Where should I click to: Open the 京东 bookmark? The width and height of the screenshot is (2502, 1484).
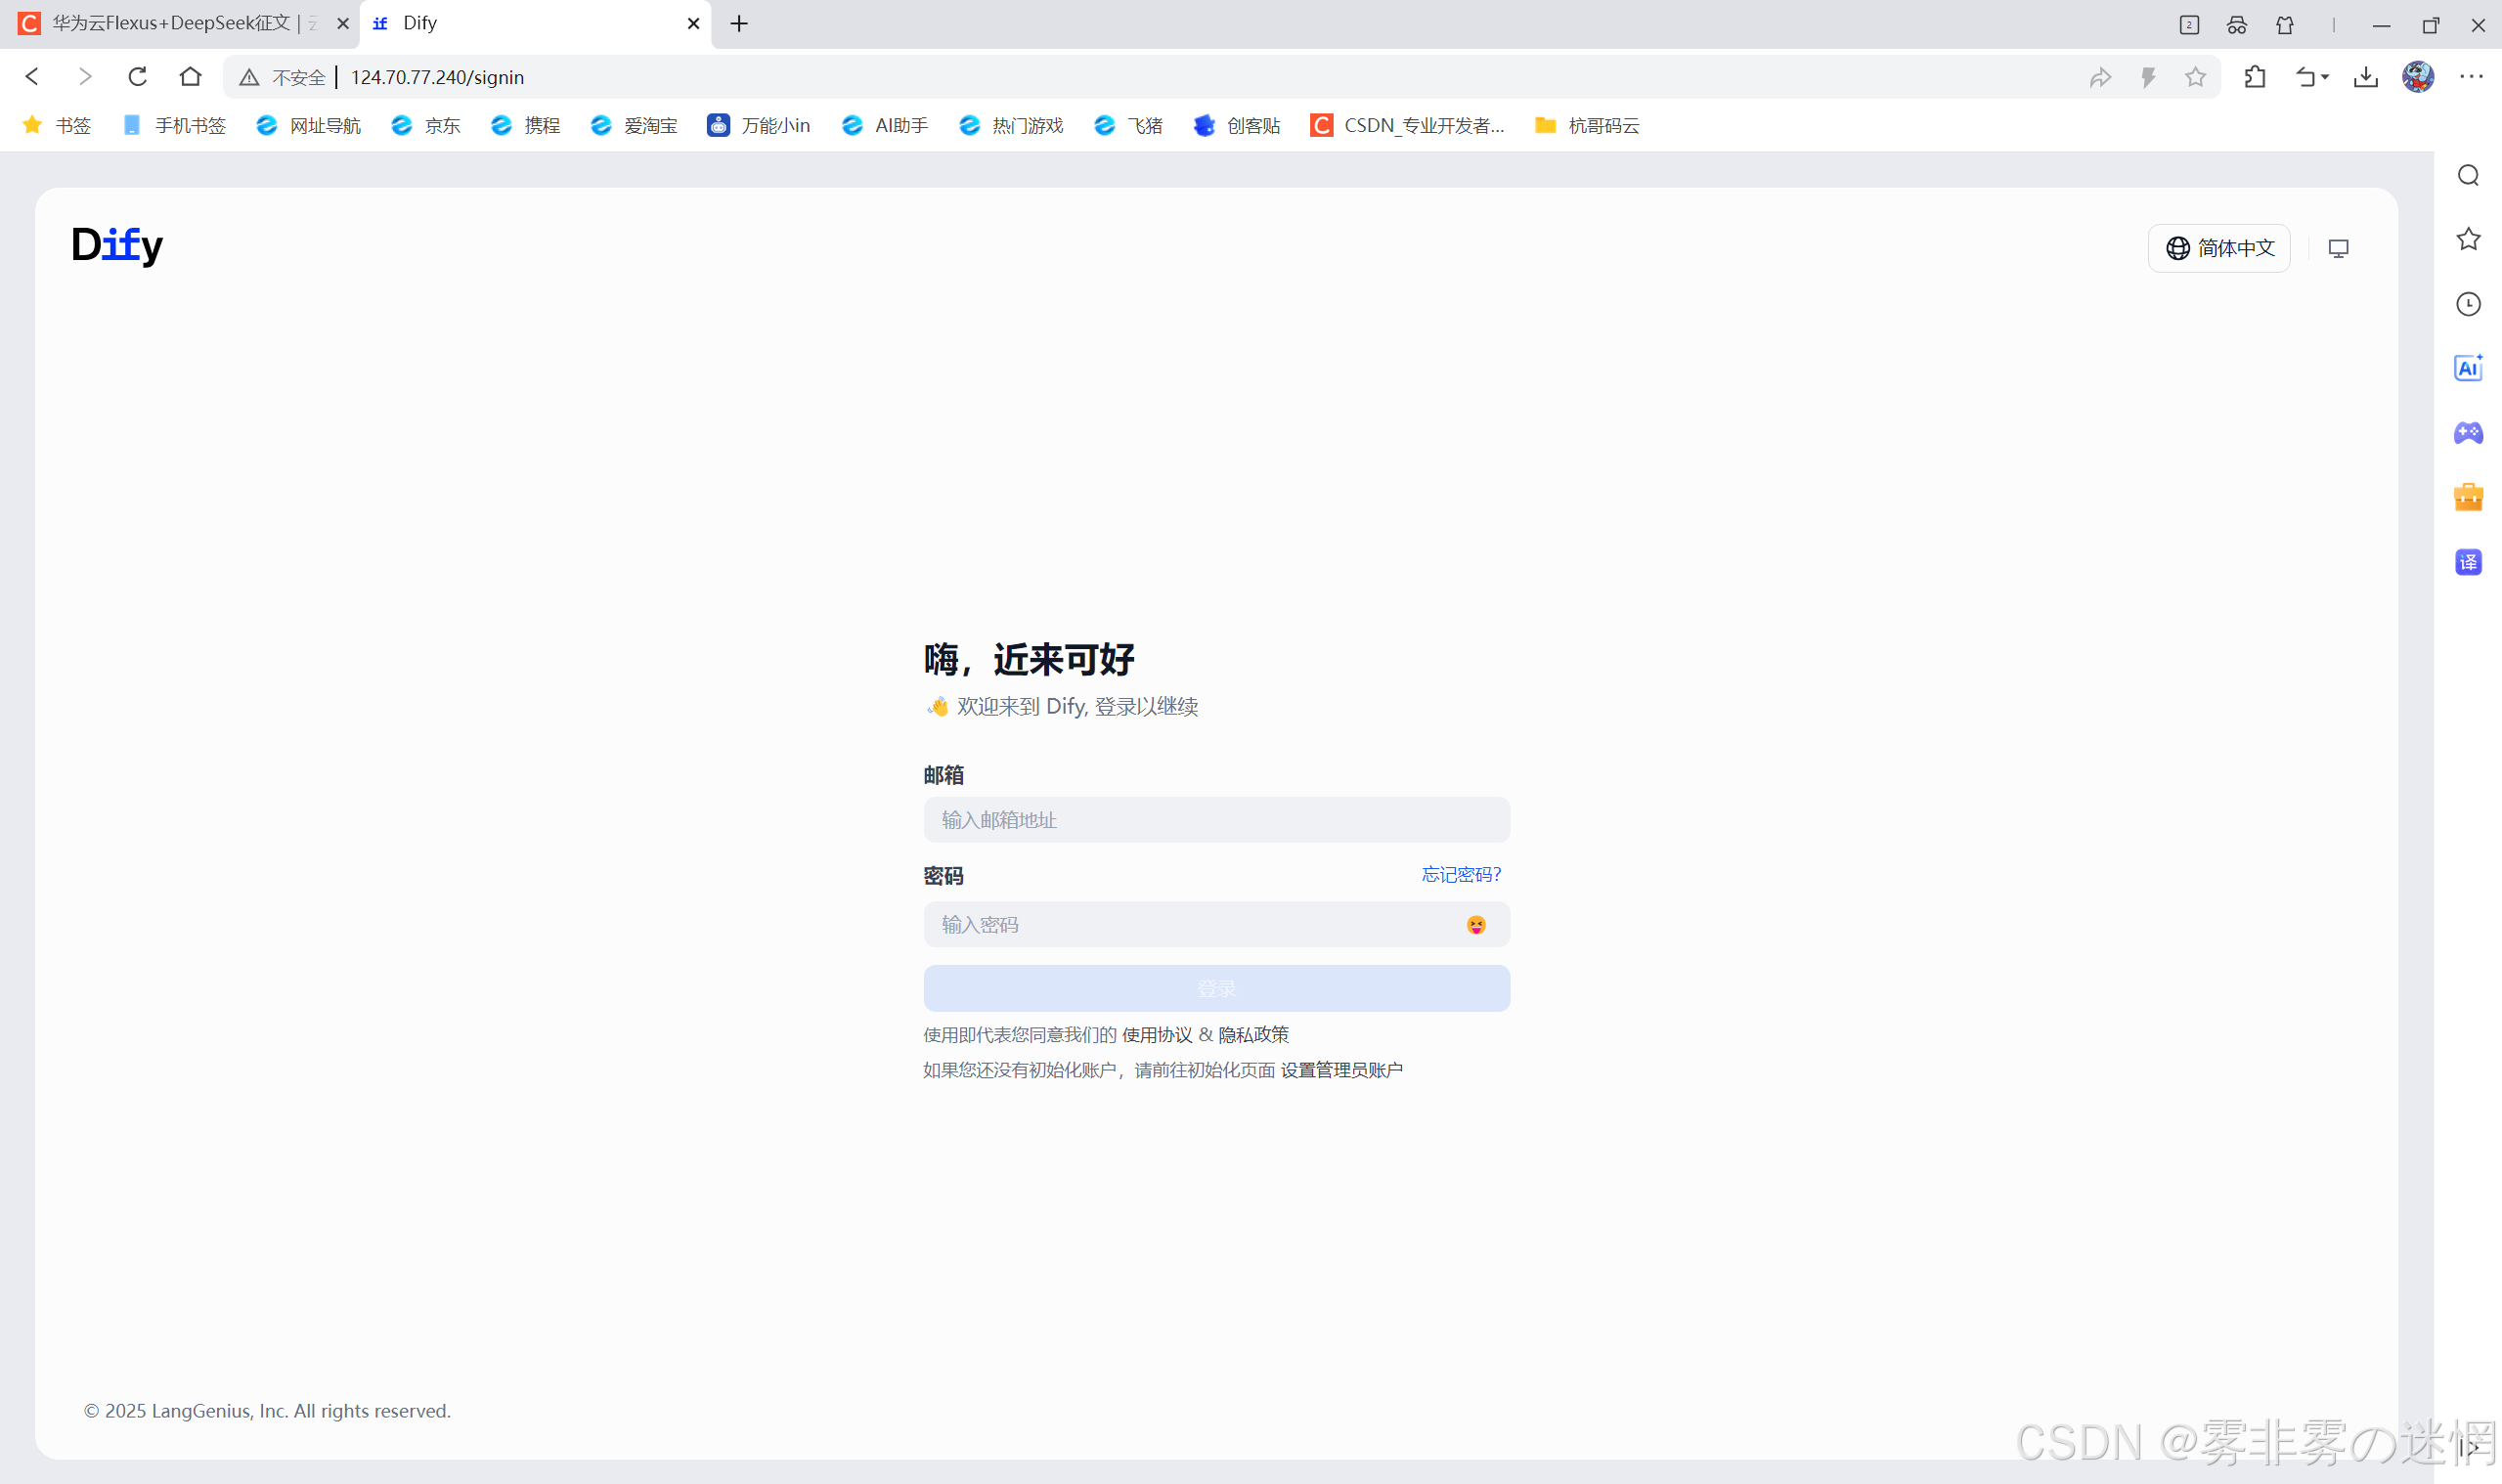(x=426, y=125)
